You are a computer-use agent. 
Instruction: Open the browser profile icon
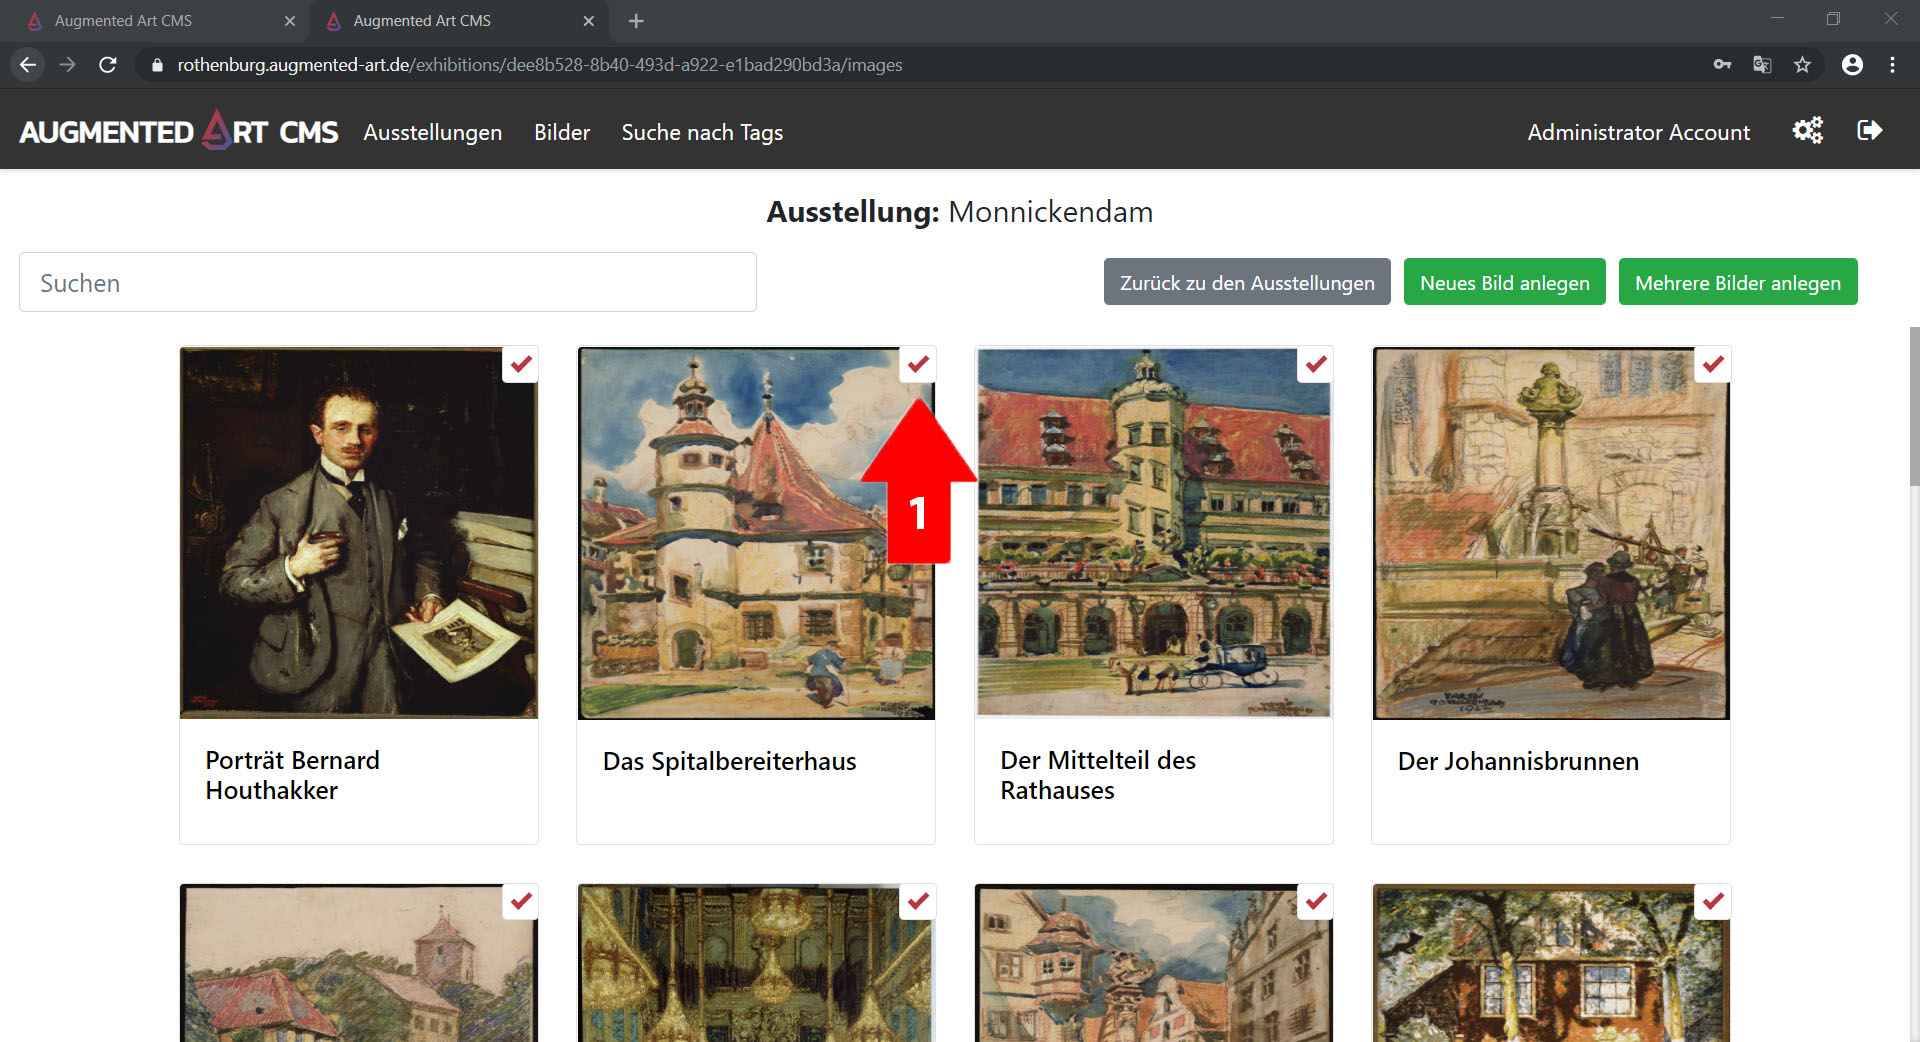click(1852, 65)
